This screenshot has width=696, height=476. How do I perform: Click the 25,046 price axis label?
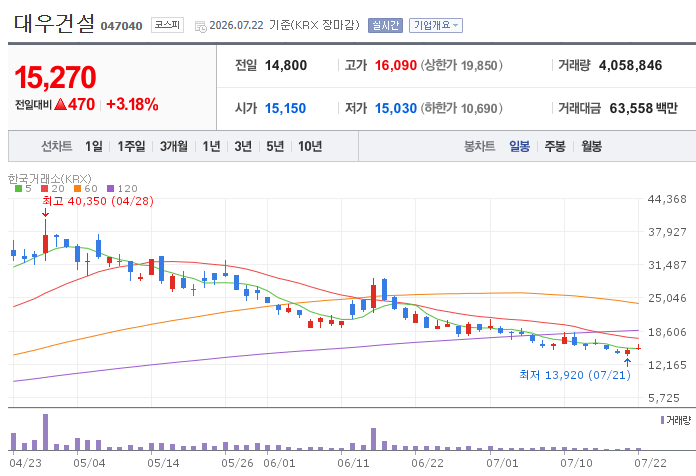point(667,298)
